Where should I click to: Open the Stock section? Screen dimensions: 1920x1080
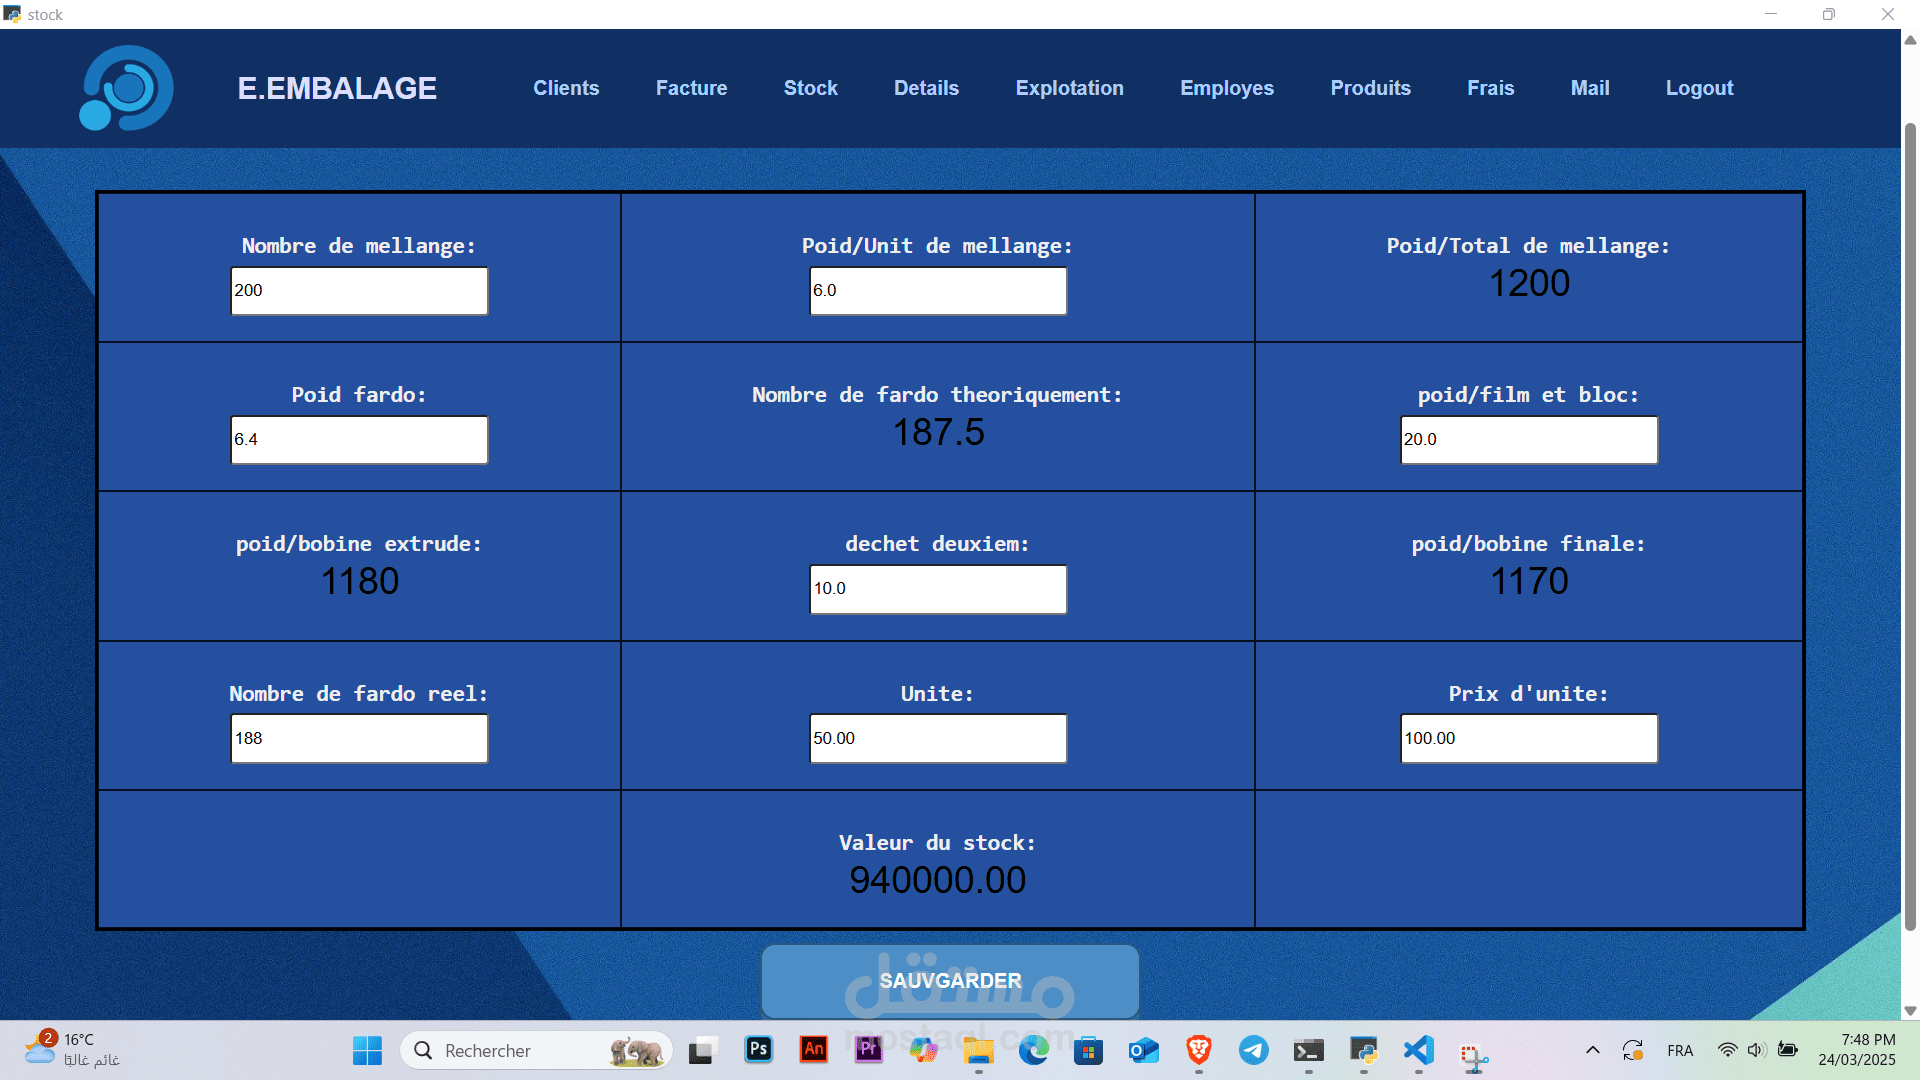tap(810, 88)
